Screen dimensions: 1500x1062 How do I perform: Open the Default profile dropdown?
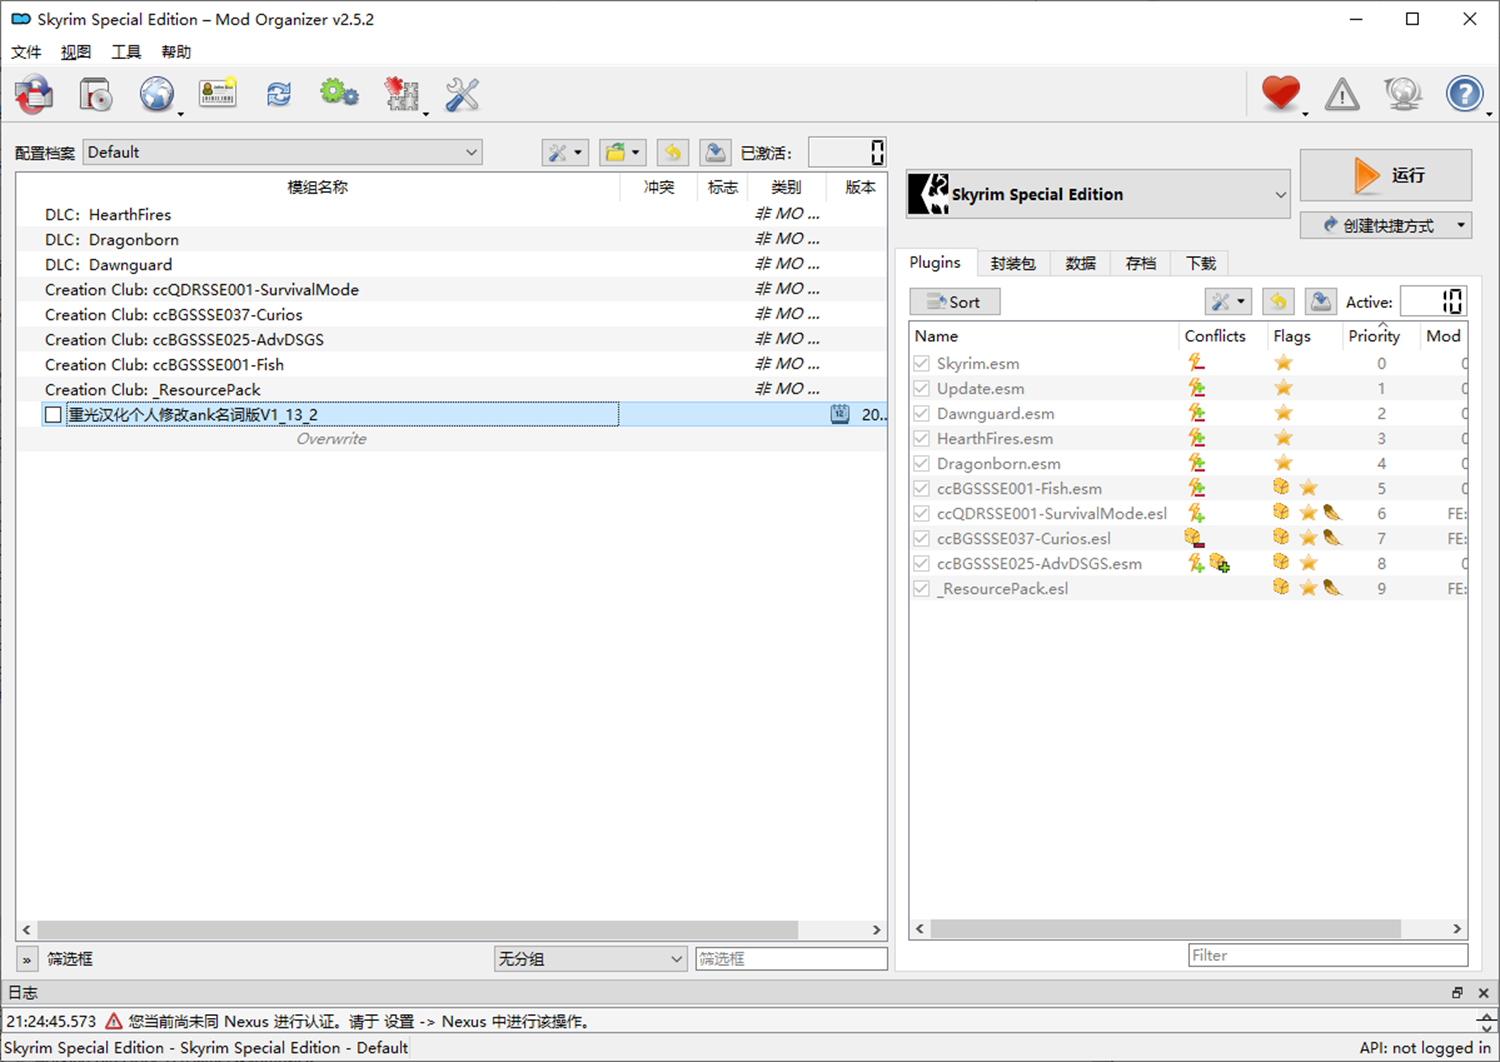(283, 152)
